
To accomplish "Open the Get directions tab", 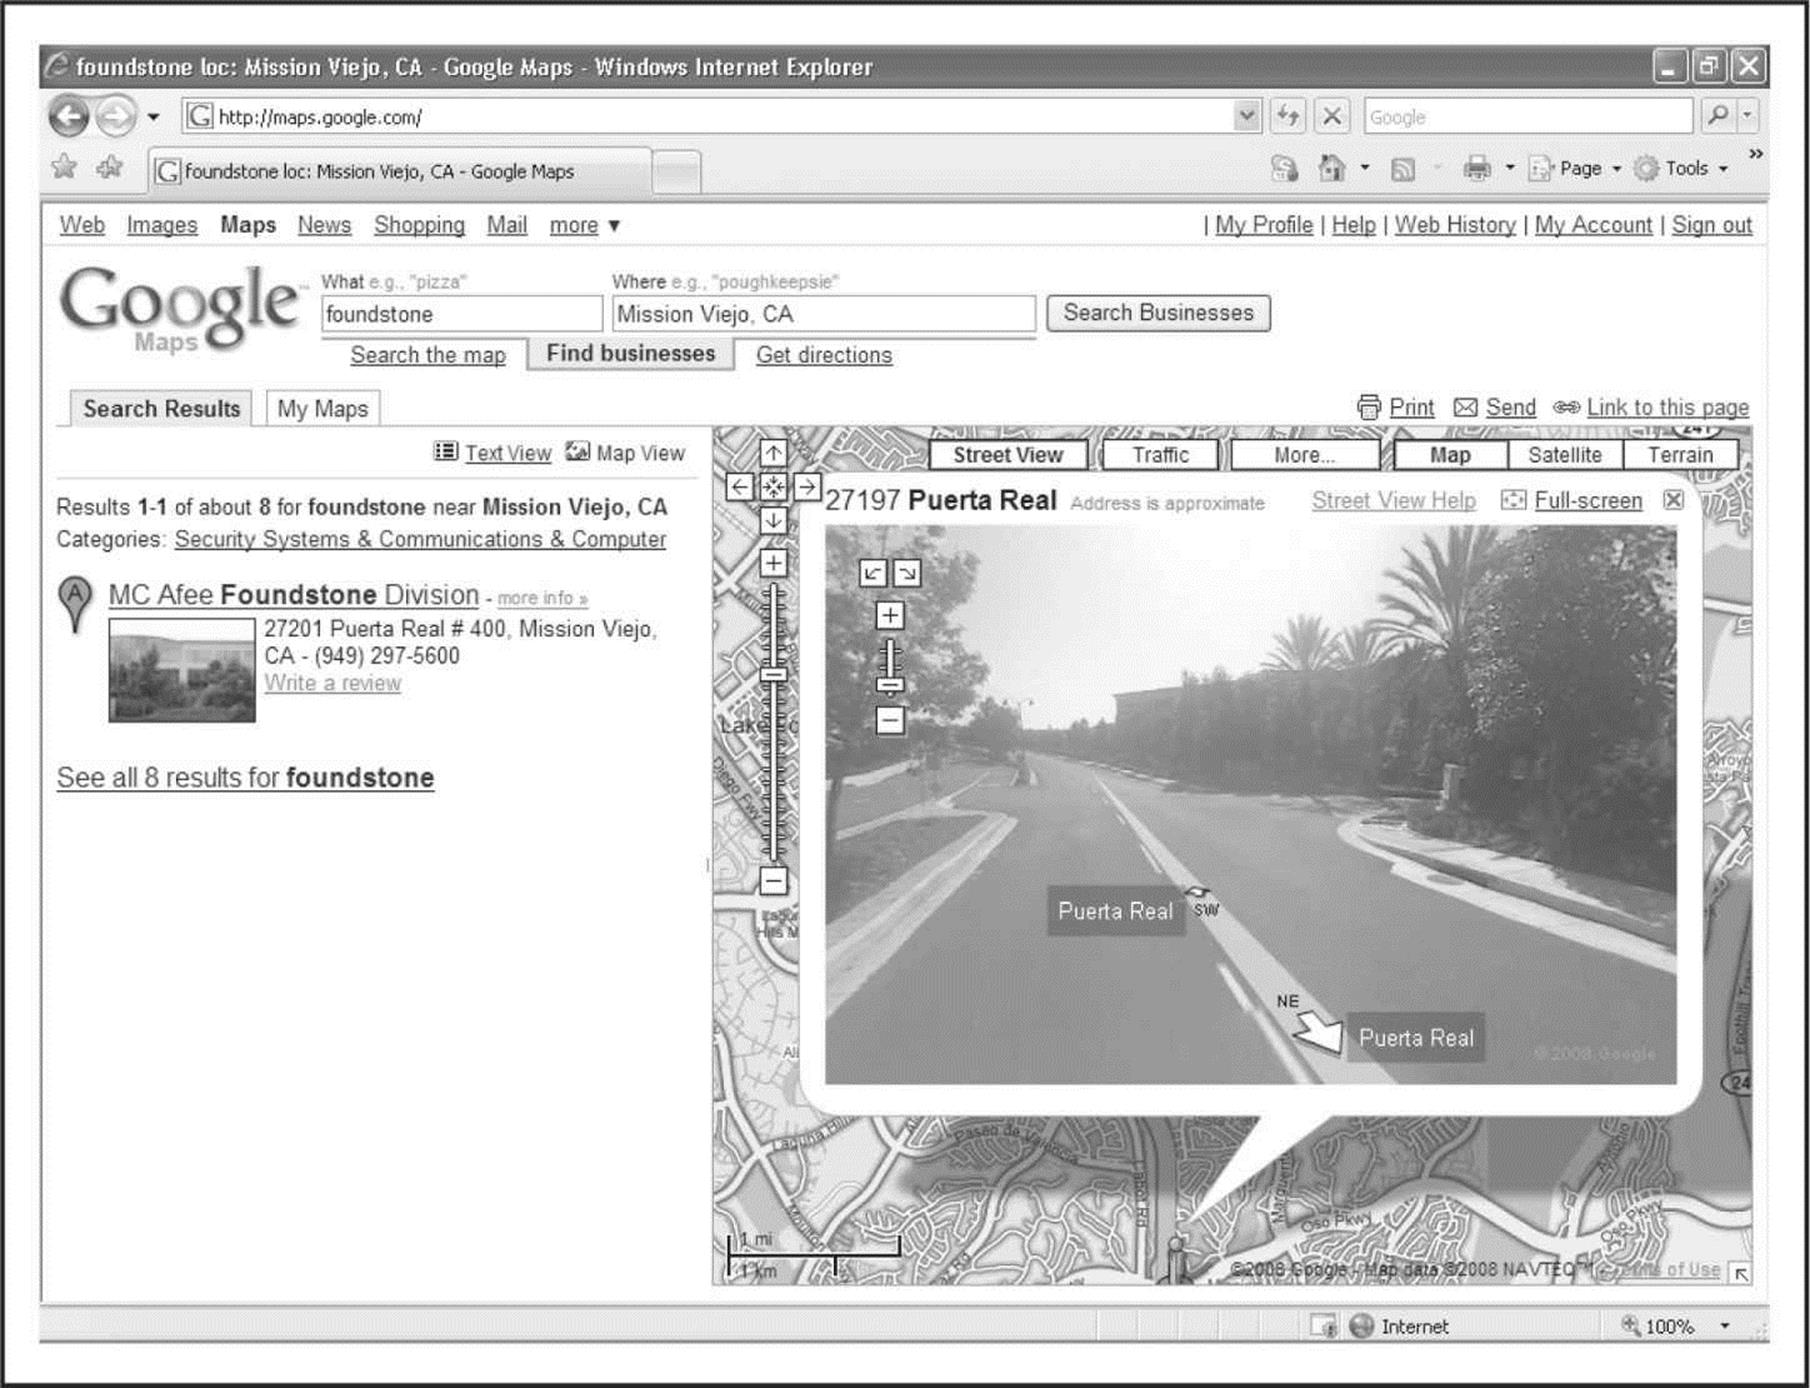I will pyautogui.click(x=824, y=355).
